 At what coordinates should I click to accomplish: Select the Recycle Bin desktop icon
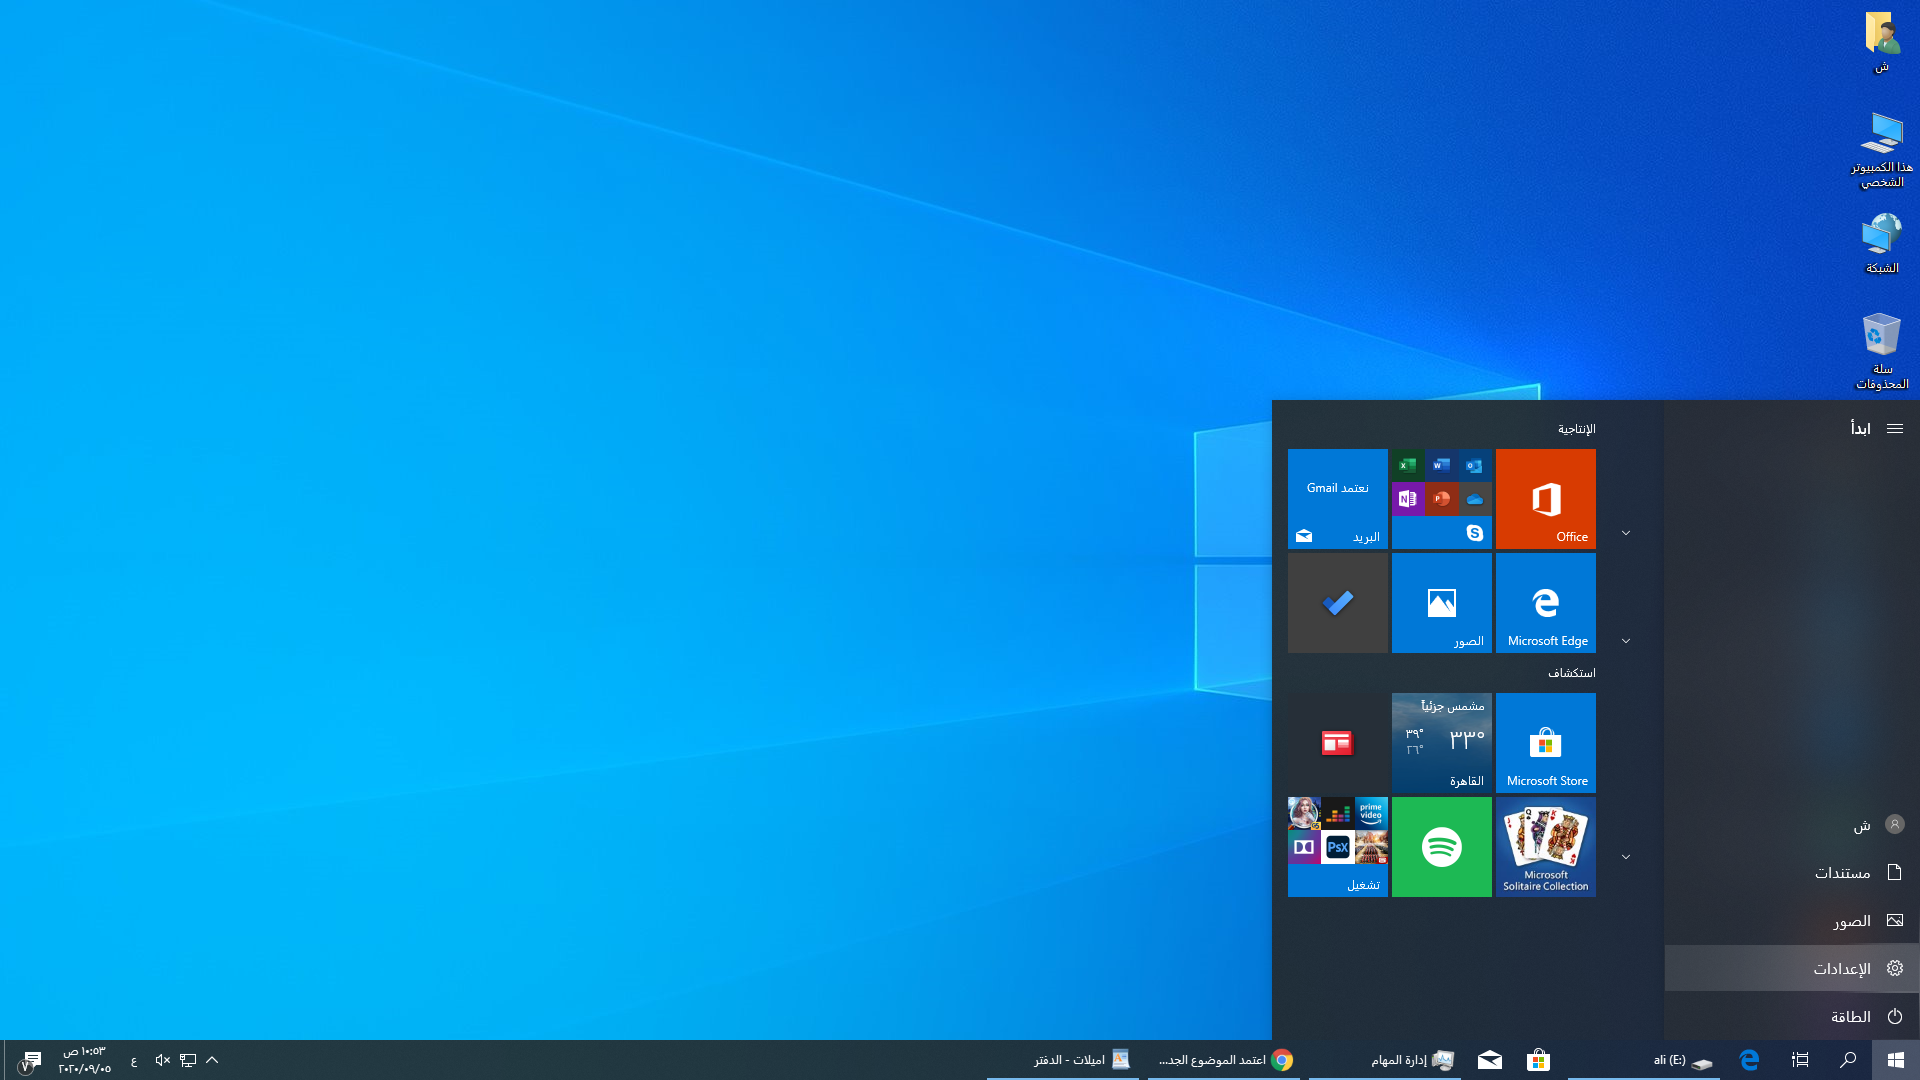coord(1881,351)
